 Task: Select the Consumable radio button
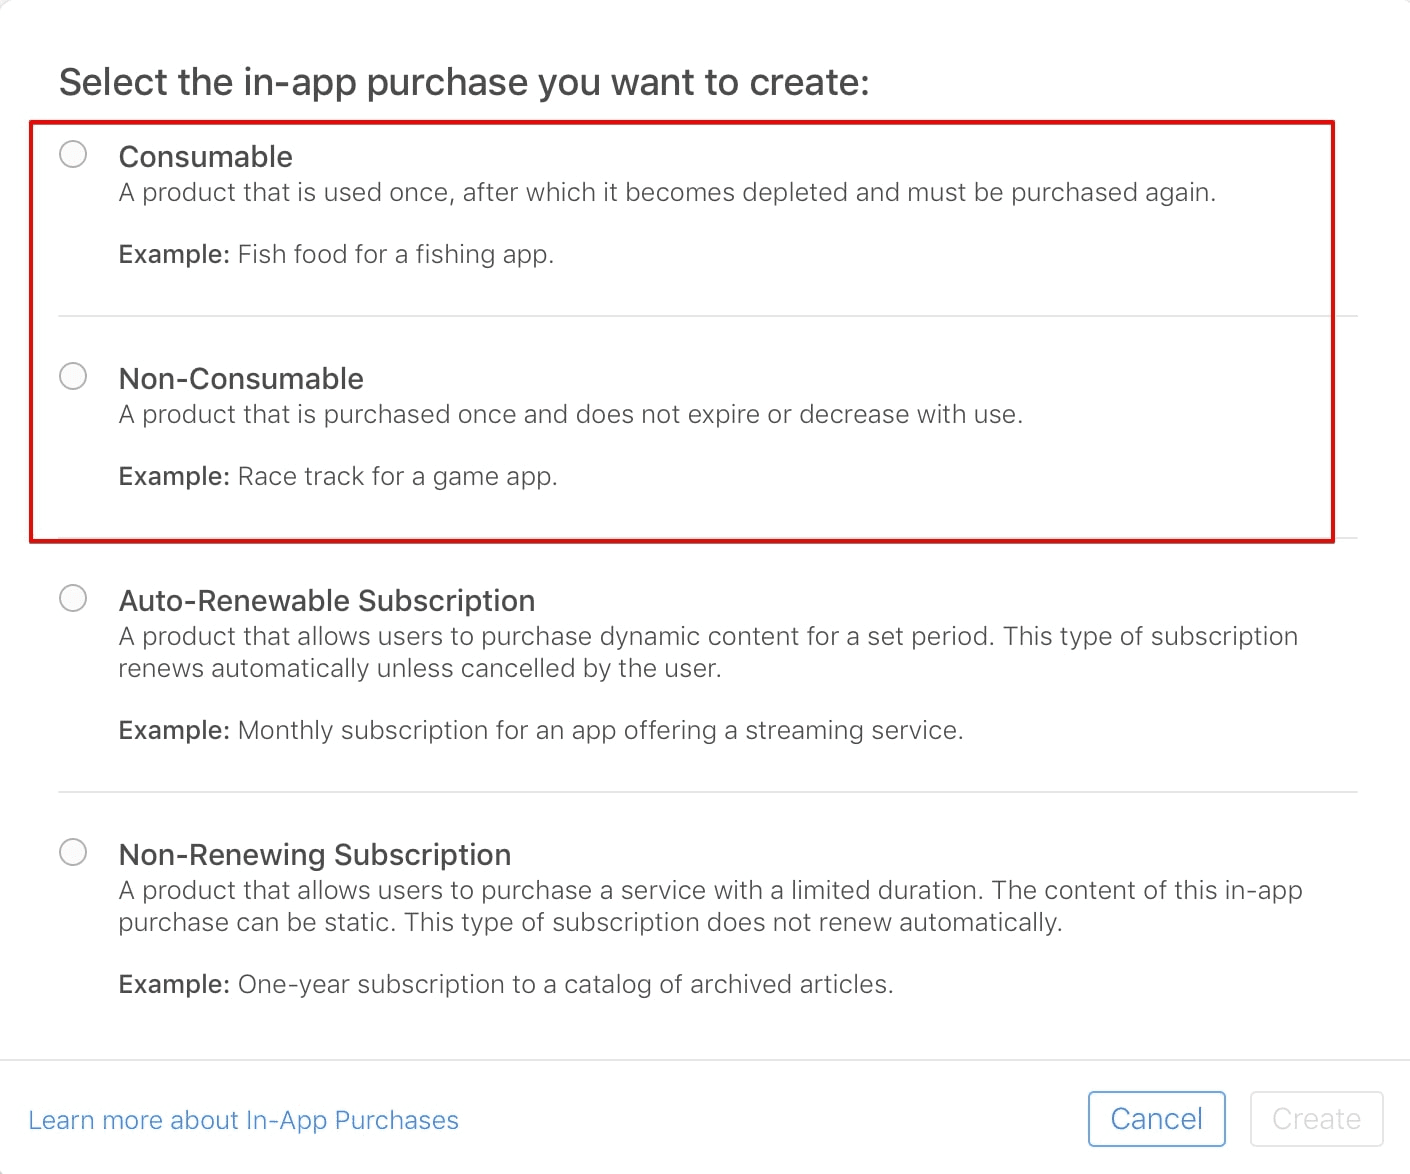click(72, 154)
